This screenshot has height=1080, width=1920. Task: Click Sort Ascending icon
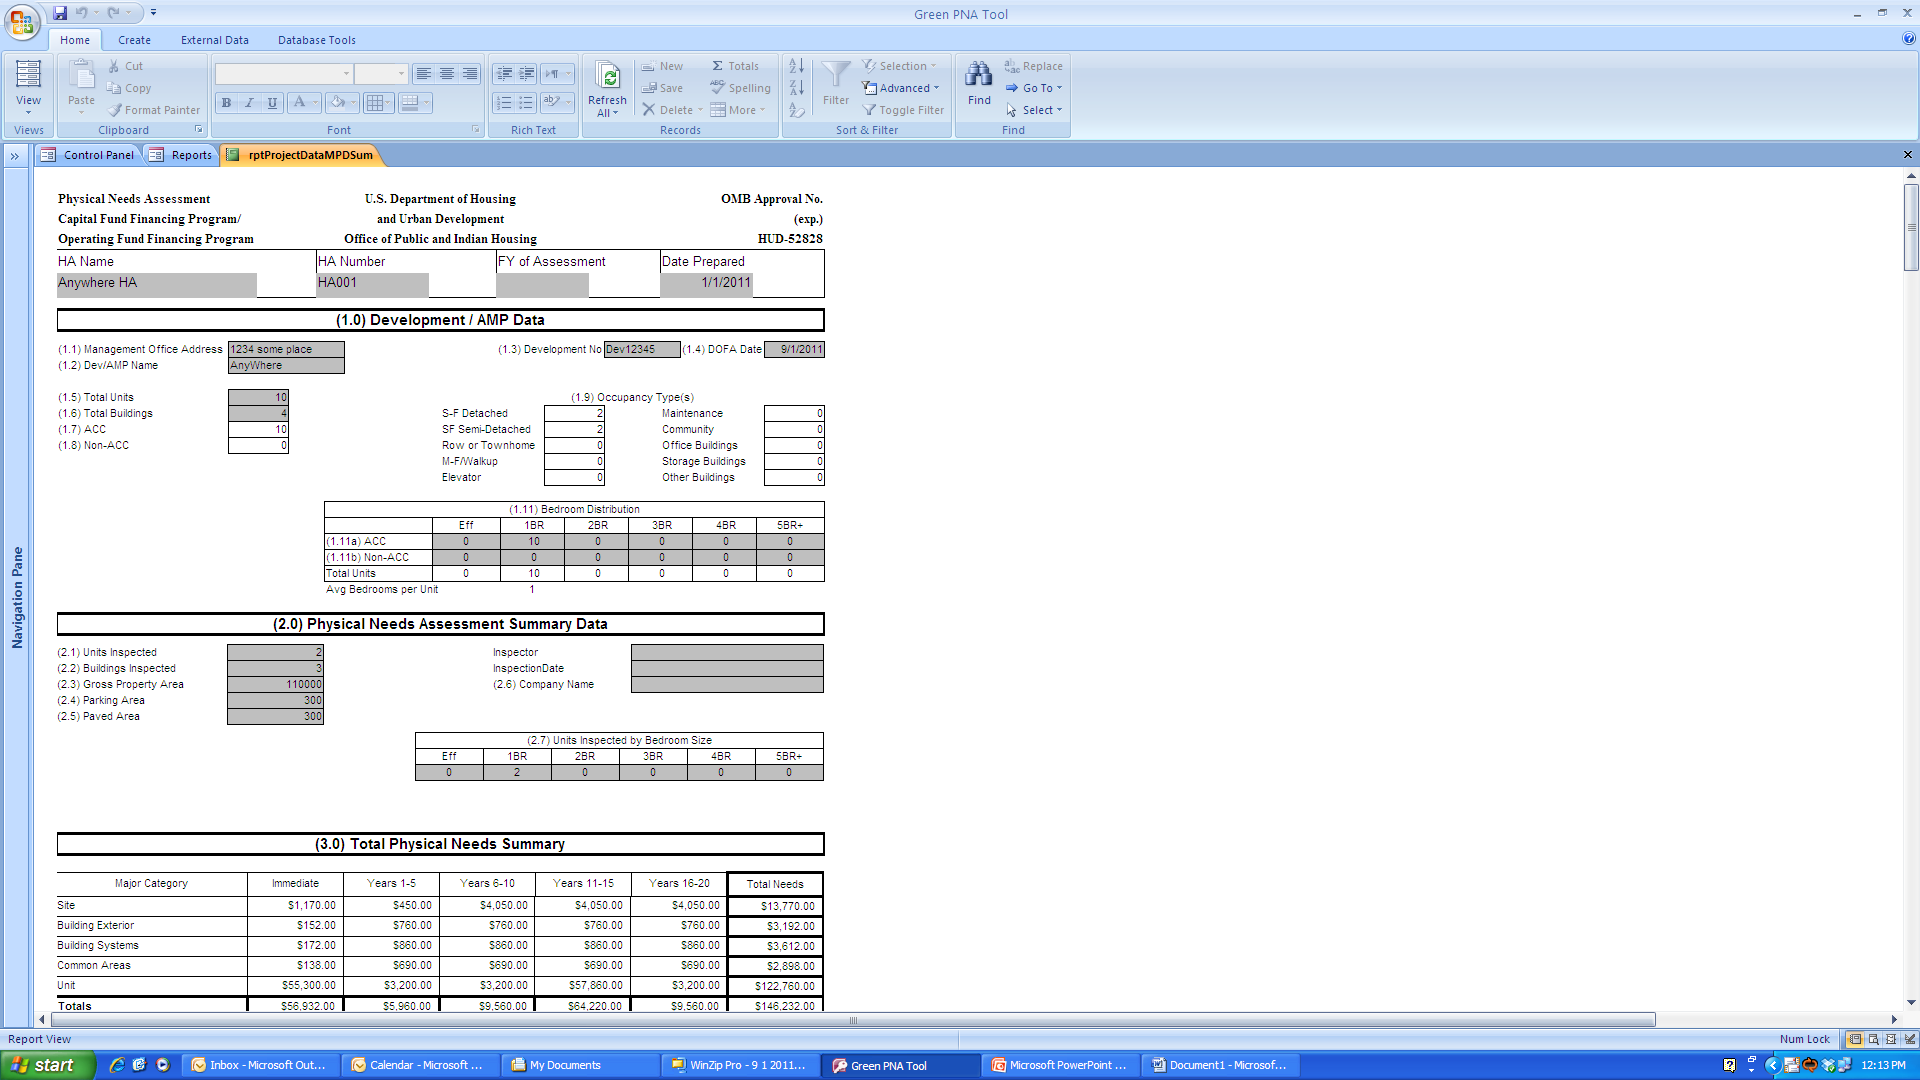click(x=796, y=66)
